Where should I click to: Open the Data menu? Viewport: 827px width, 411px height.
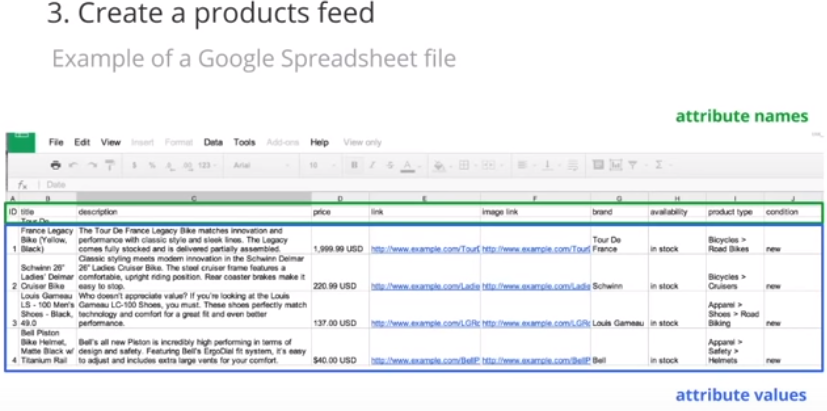pos(213,143)
